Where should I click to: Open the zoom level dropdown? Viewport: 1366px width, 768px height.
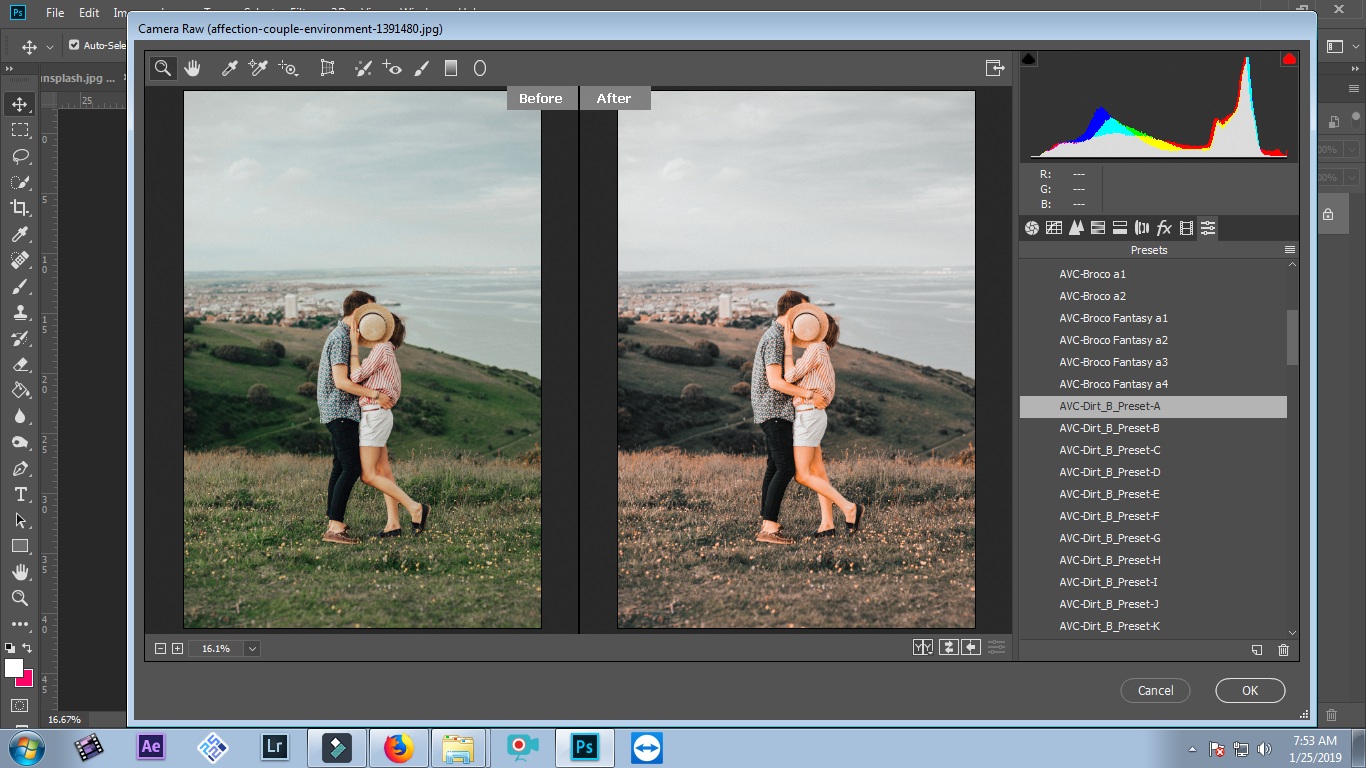pyautogui.click(x=252, y=649)
